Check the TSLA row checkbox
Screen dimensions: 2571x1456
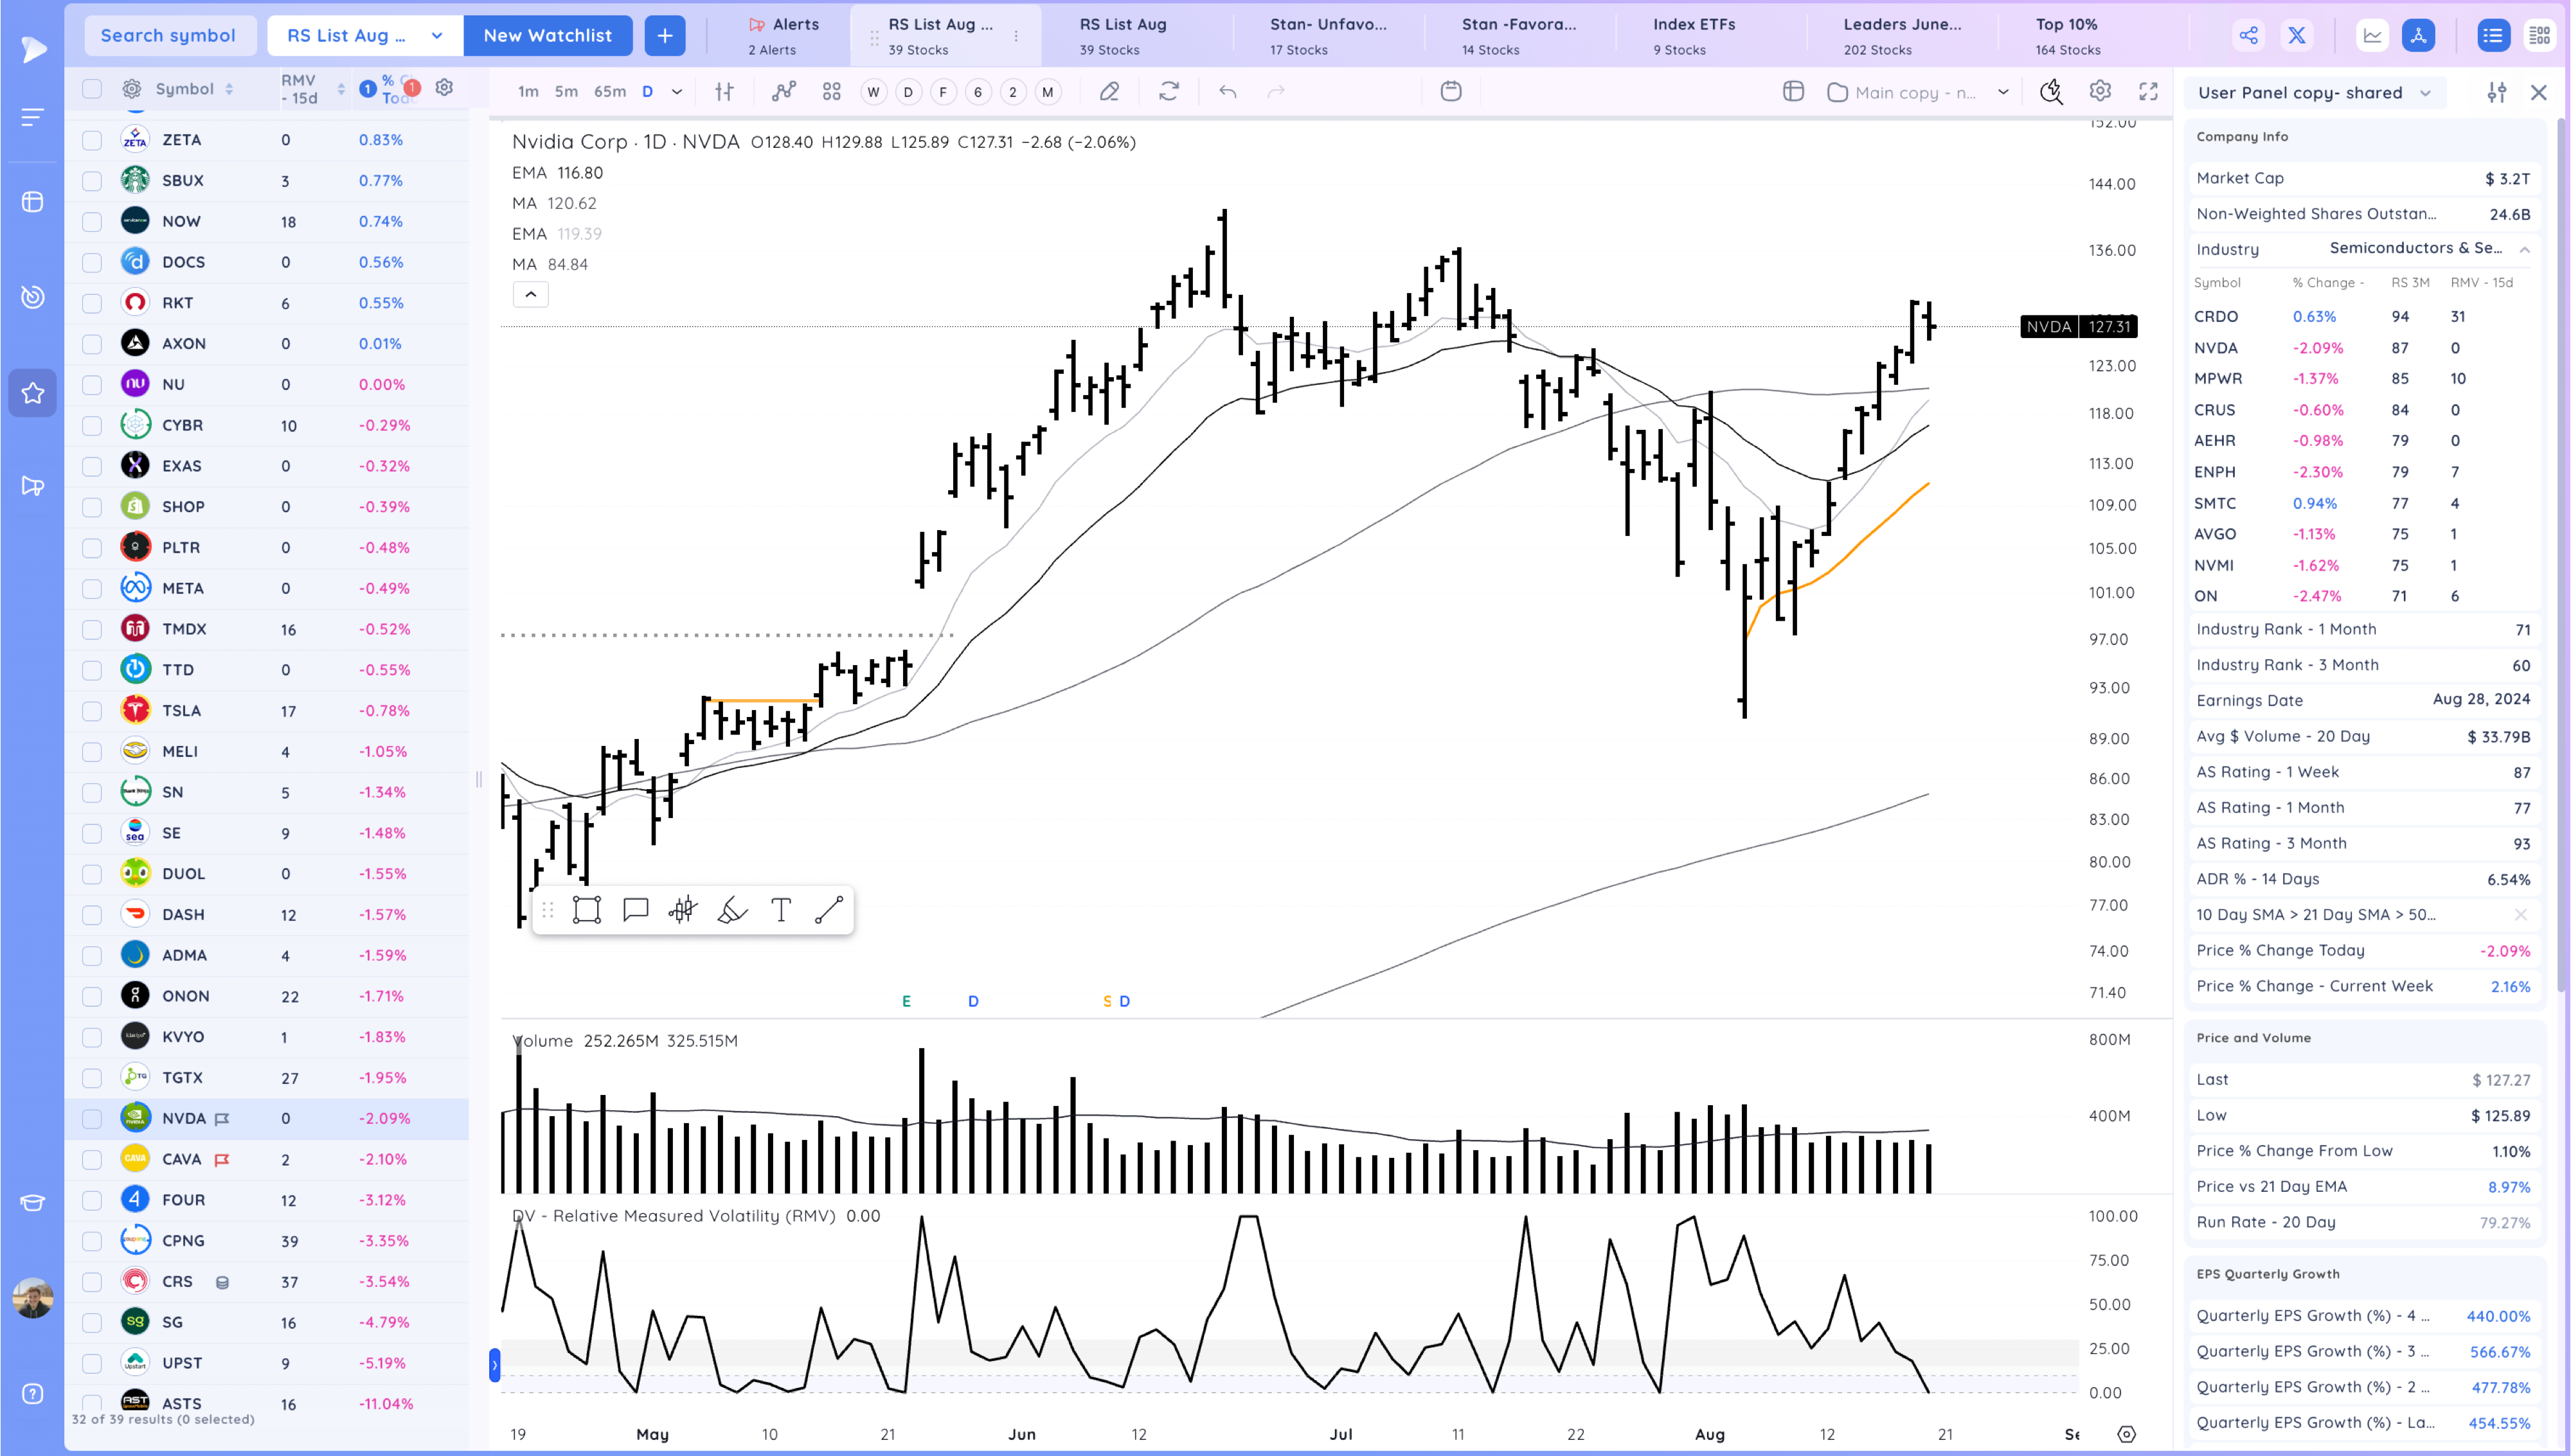tap(92, 711)
